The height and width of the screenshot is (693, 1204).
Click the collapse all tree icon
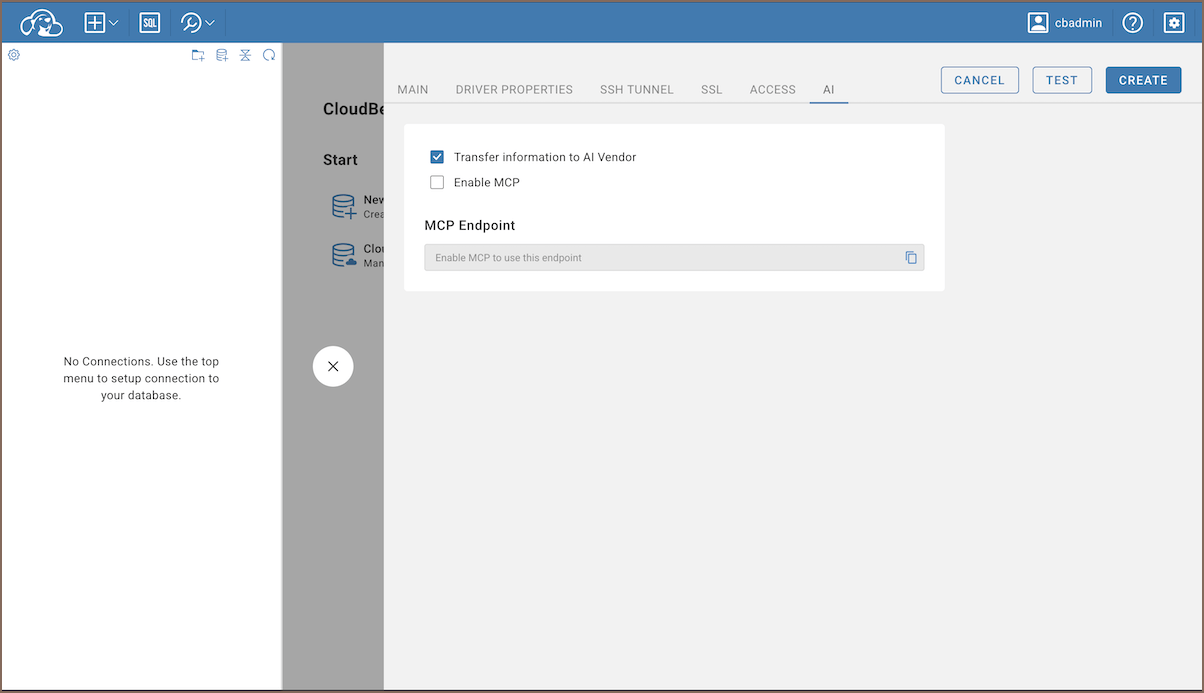point(245,56)
